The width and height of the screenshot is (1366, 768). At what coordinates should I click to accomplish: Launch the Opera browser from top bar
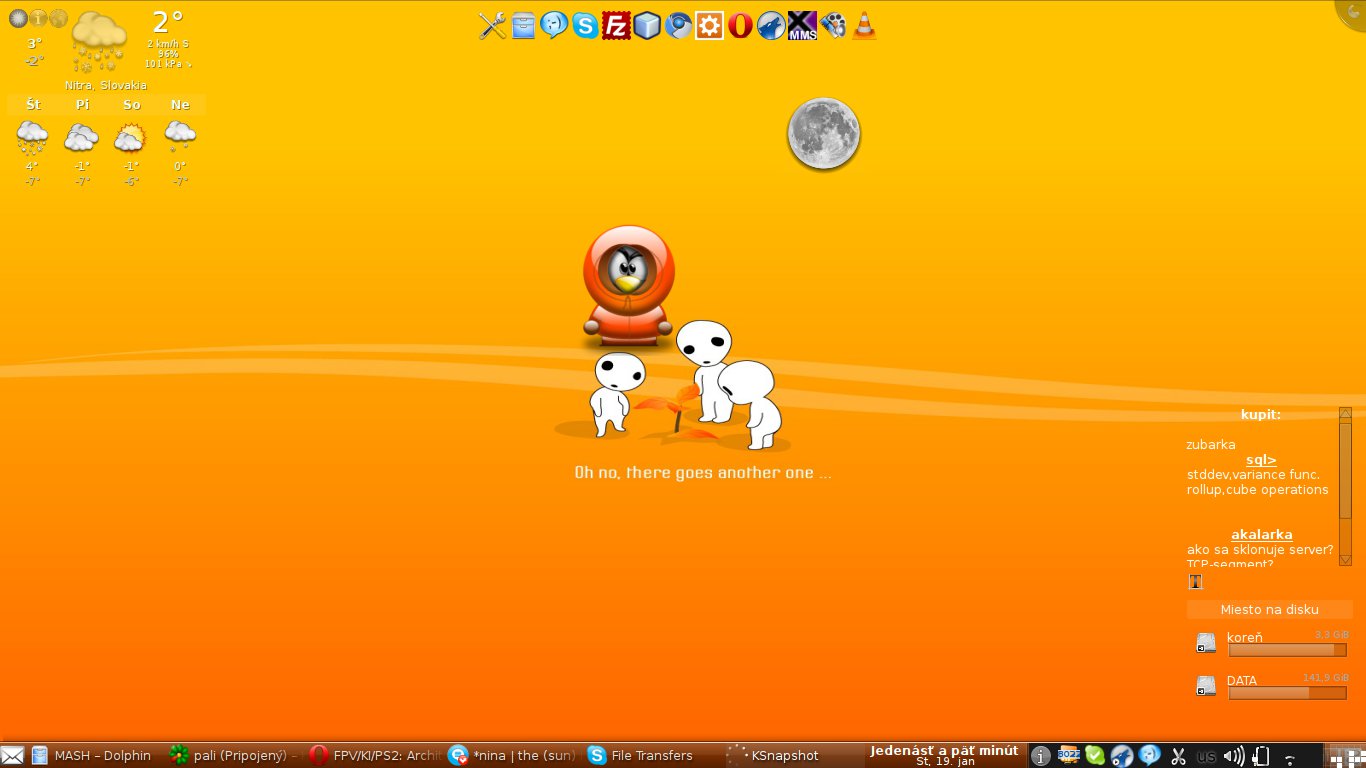tap(740, 25)
